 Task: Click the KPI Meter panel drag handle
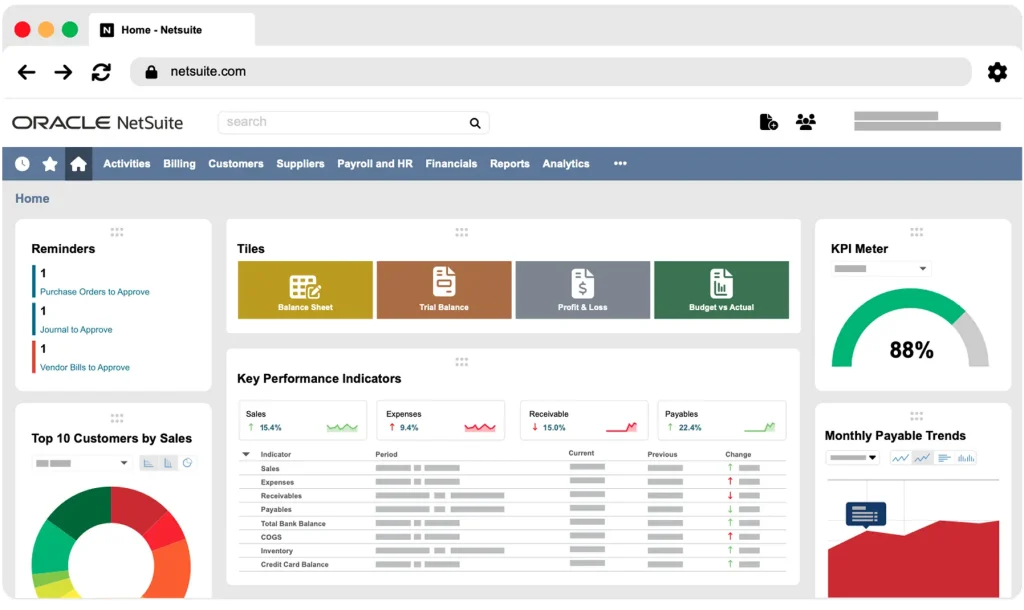click(916, 232)
